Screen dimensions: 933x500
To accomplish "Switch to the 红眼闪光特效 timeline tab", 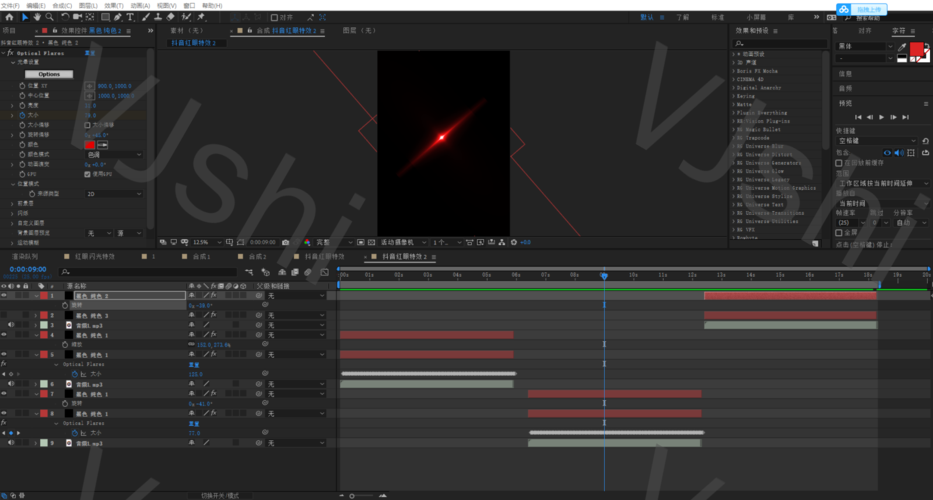I will pos(94,257).
